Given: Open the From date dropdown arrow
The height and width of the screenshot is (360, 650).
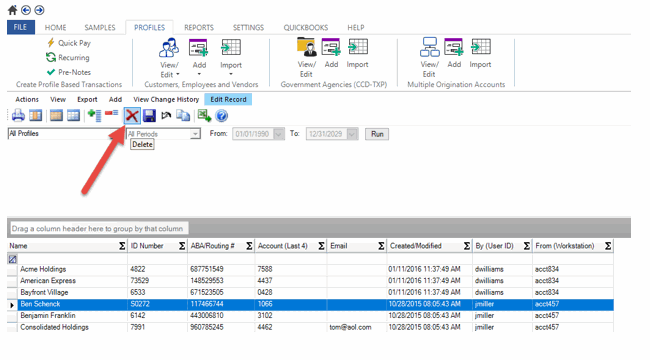Looking at the screenshot, I should (x=279, y=134).
